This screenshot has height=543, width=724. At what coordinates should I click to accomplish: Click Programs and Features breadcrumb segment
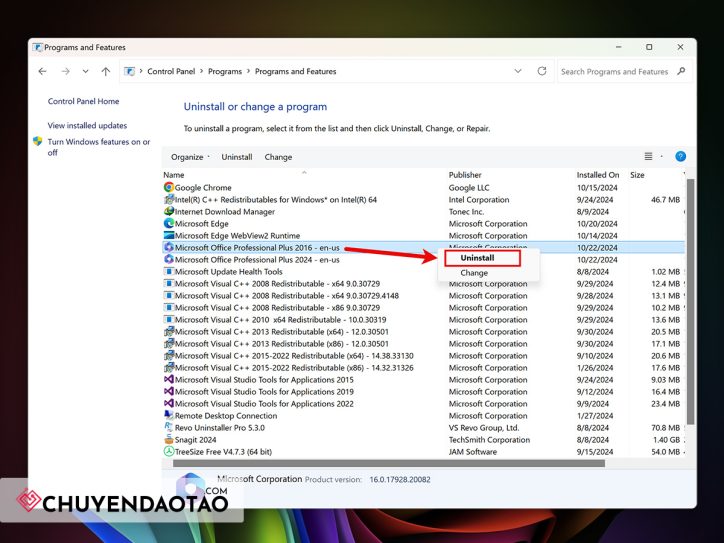point(296,71)
